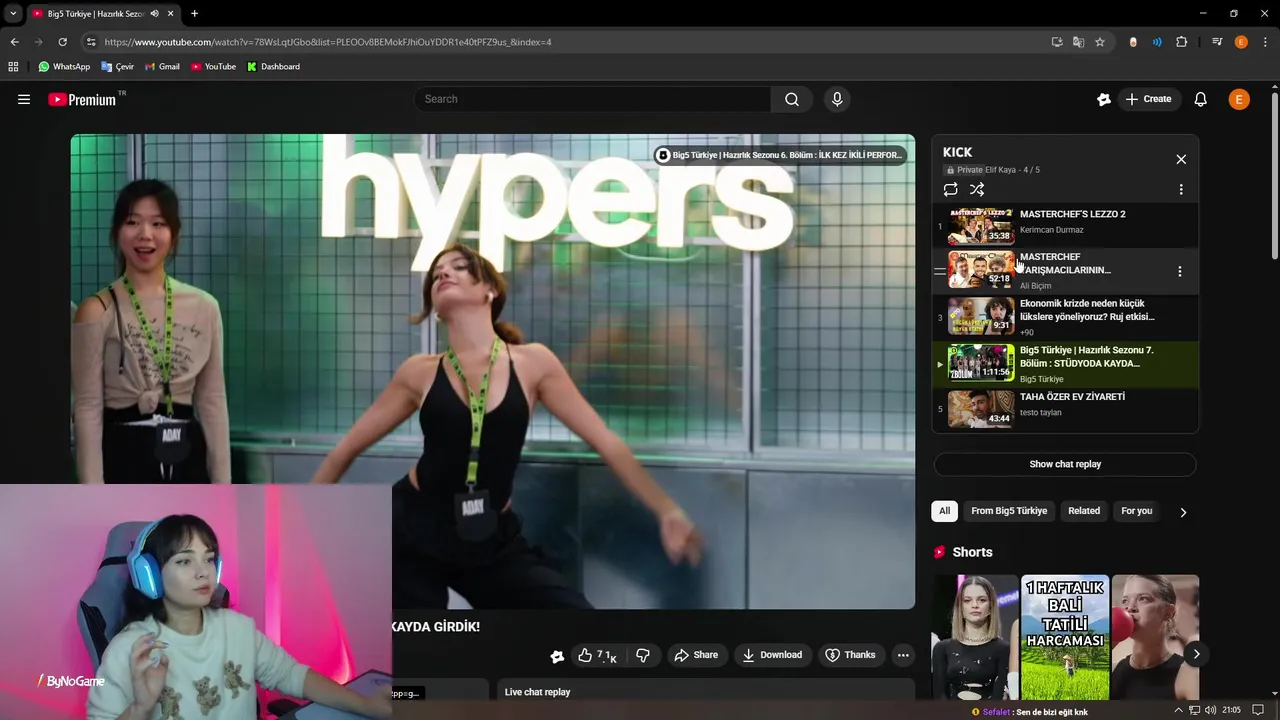Navigate back in Chrome
Screen dimensions: 1280x720
point(14,42)
